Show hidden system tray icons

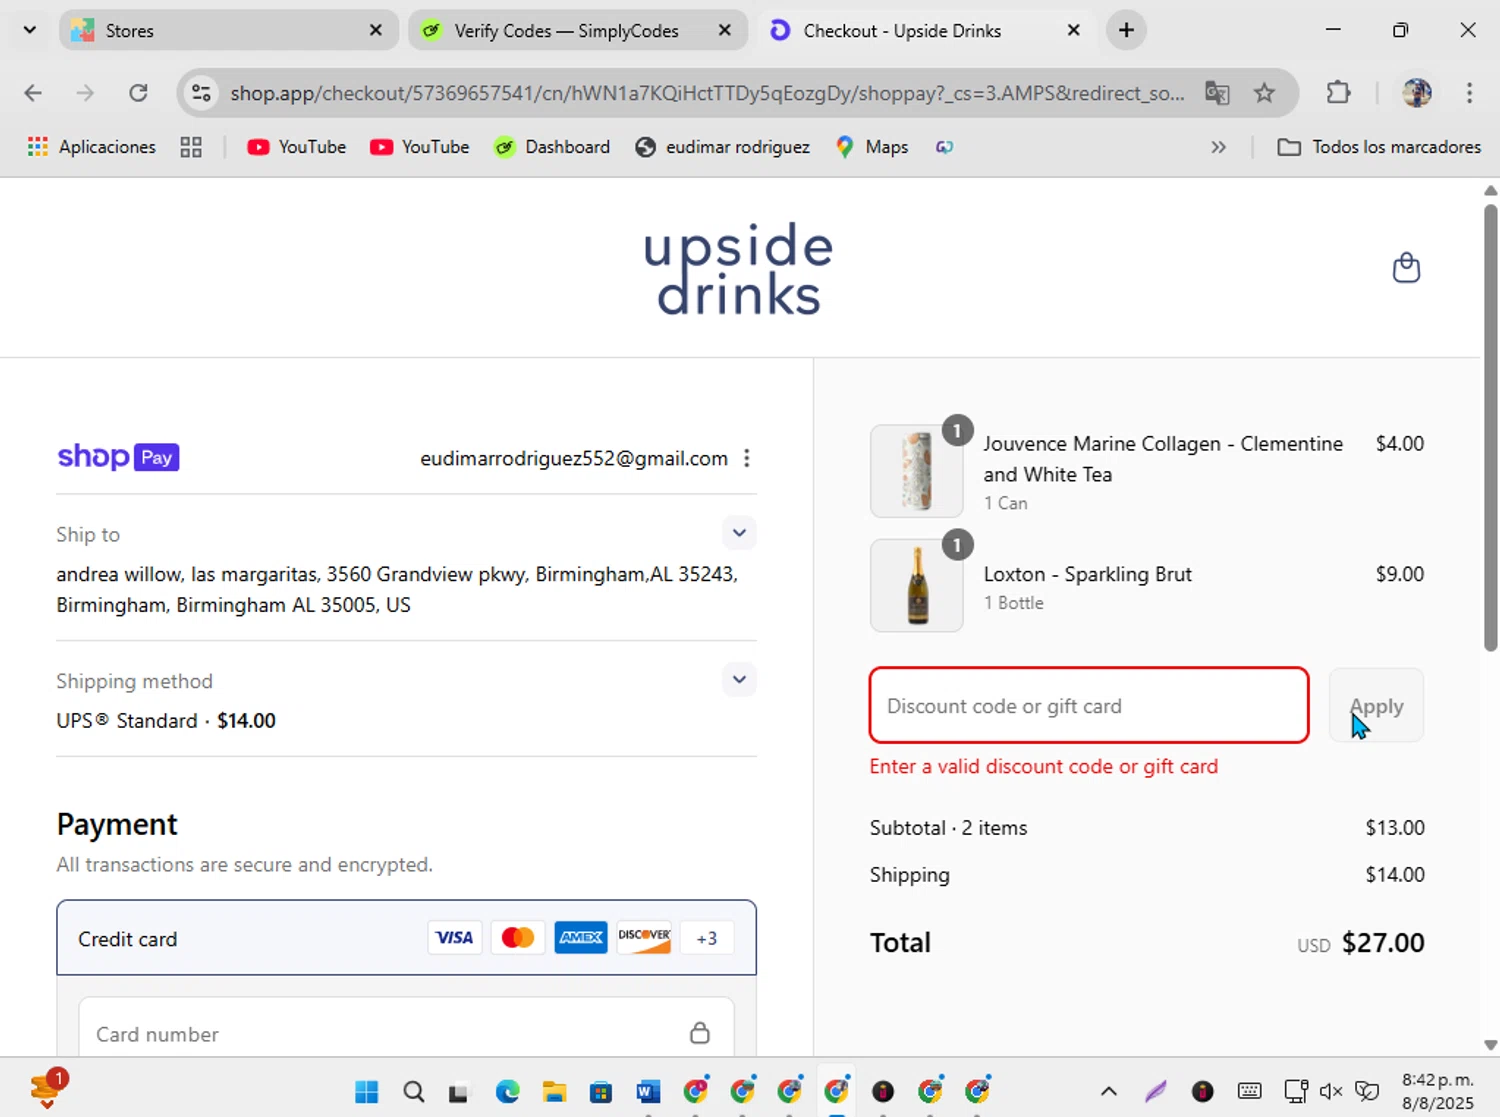(1108, 1091)
